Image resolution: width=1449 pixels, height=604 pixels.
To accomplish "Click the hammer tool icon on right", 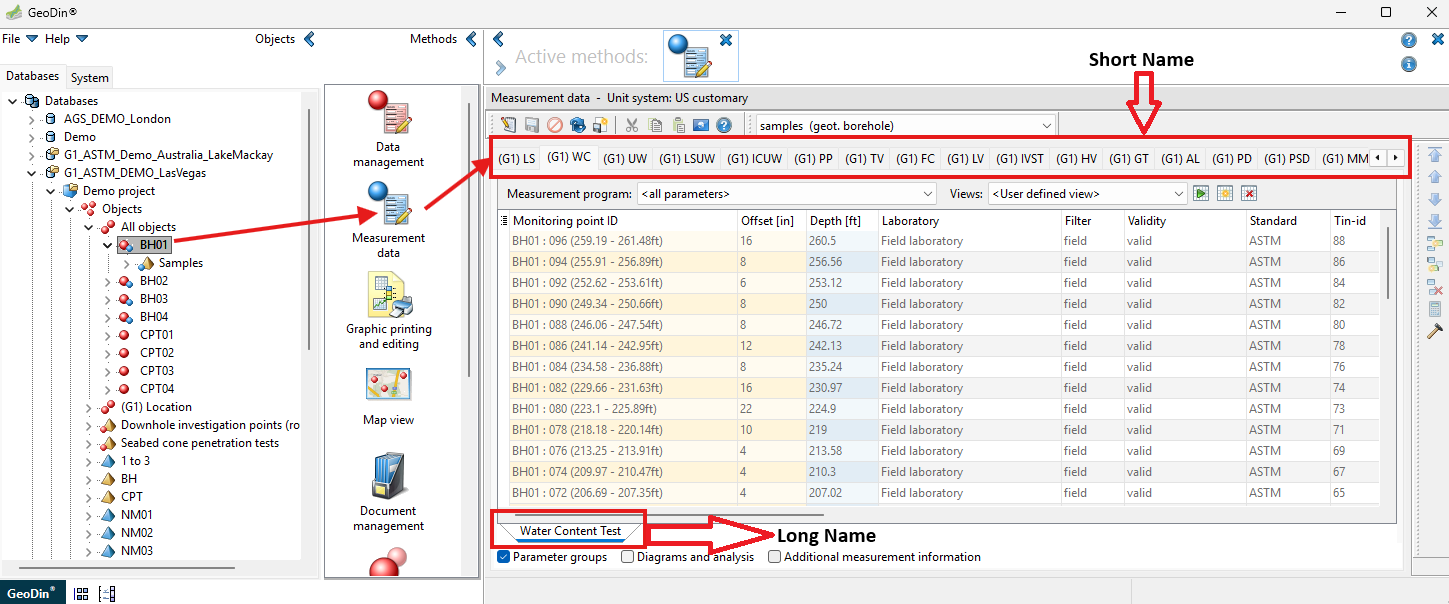I will (1435, 331).
